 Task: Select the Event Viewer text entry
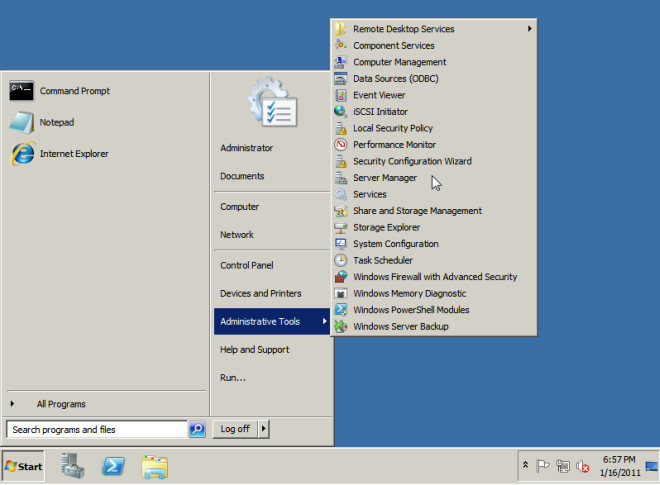click(379, 95)
